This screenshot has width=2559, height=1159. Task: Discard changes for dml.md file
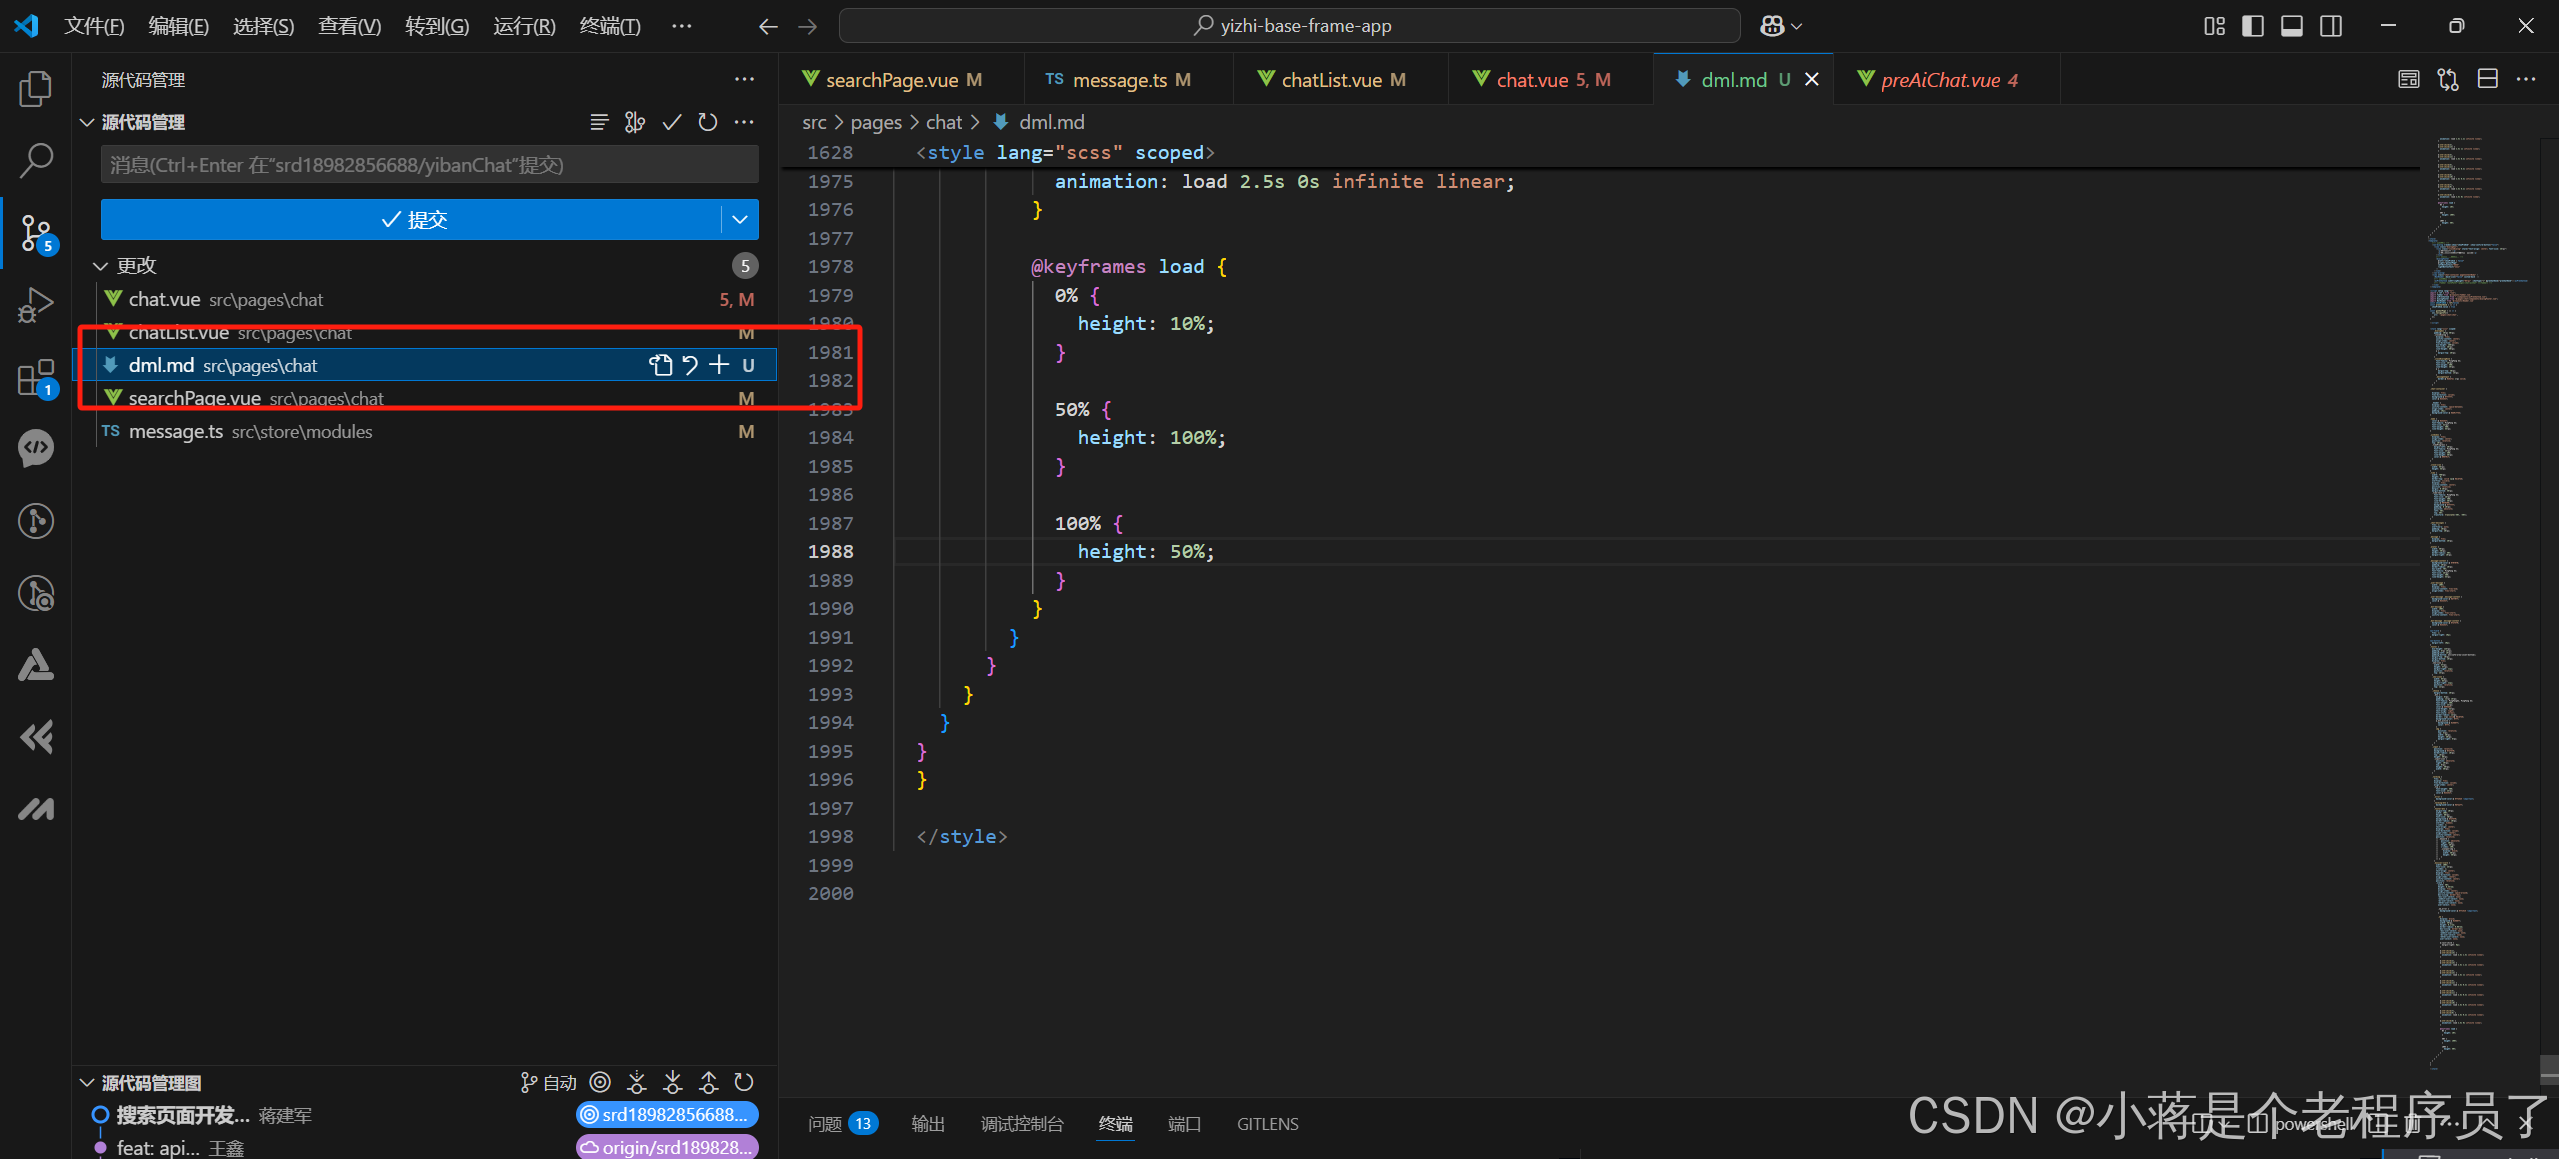coord(690,365)
